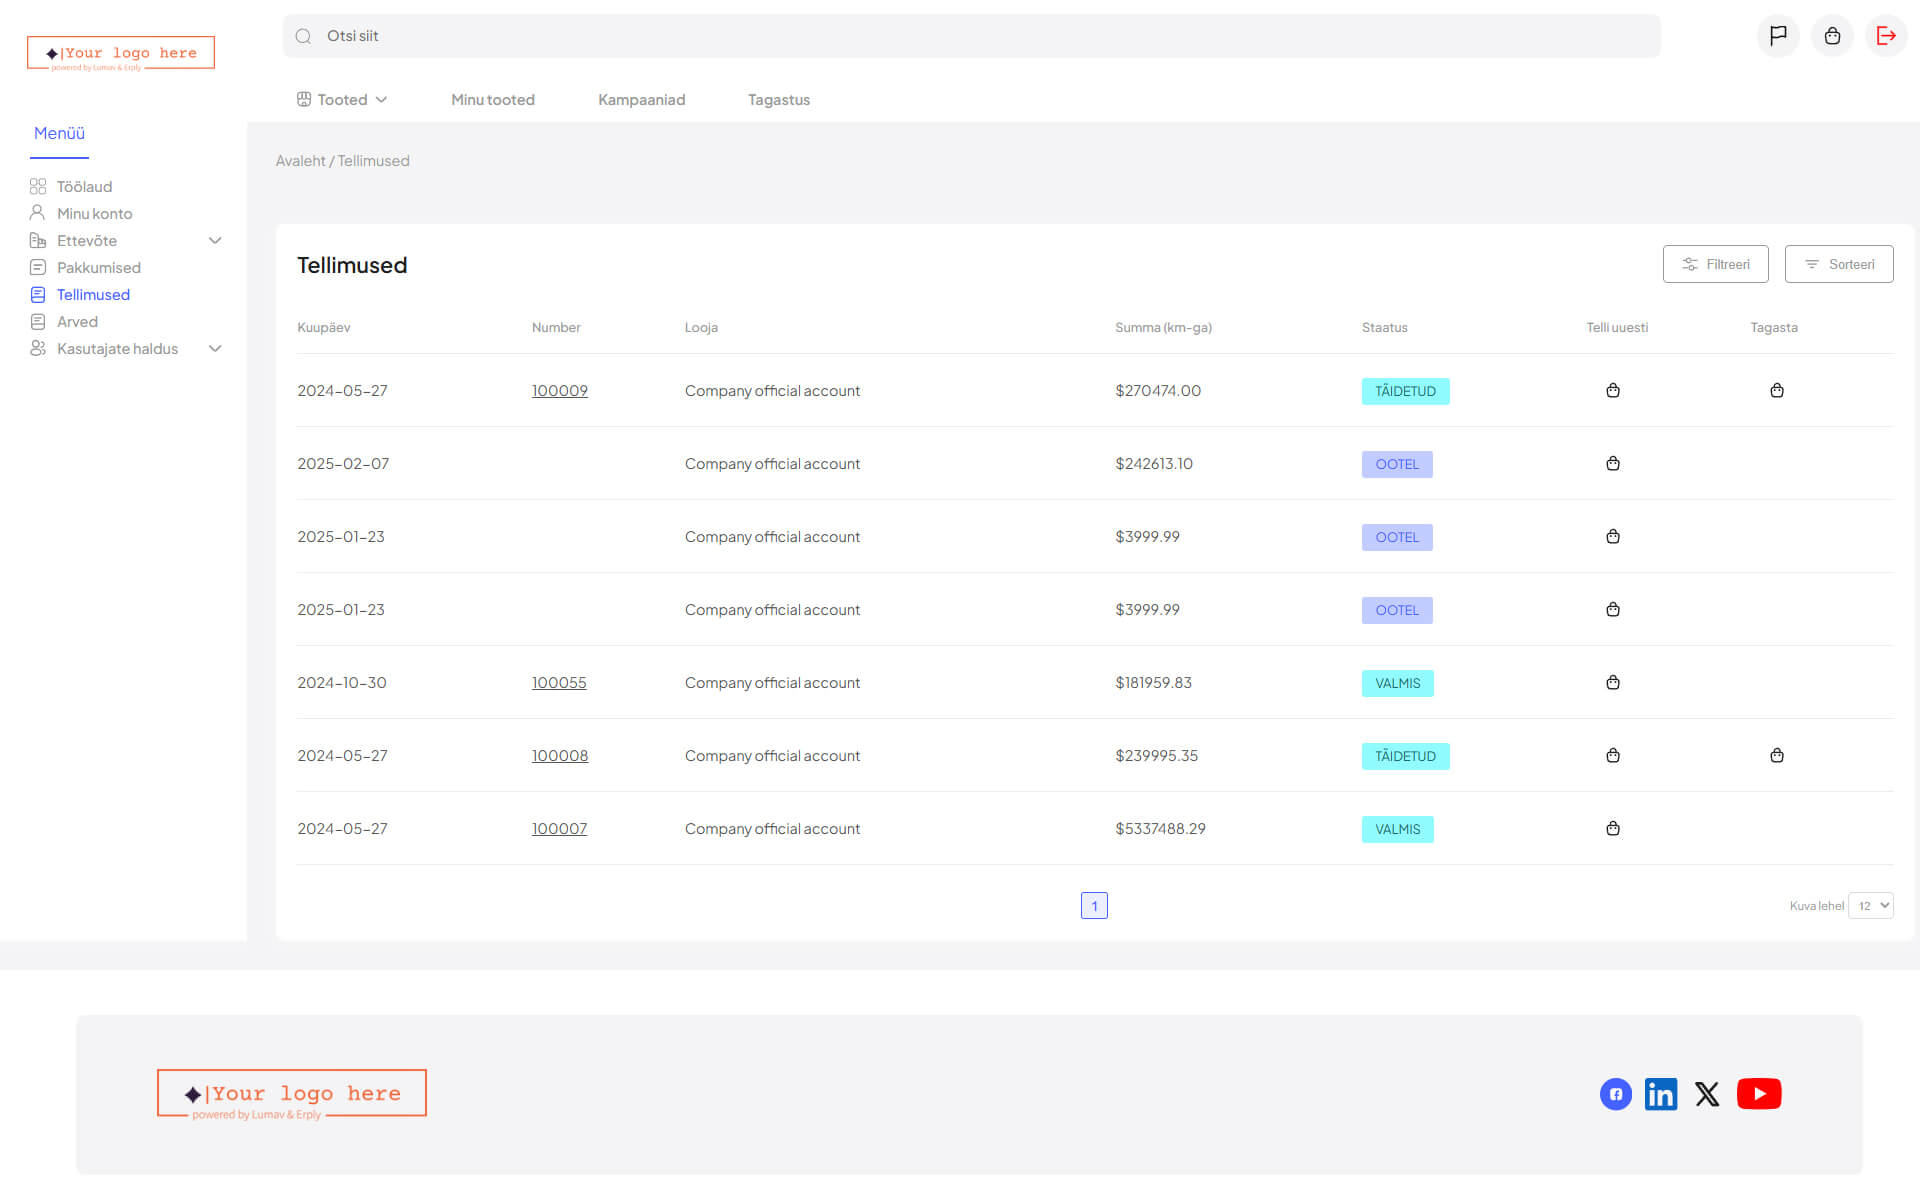Viewport: 1920px width, 1200px height.
Task: Open the Tooted dropdown menu
Action: click(342, 100)
